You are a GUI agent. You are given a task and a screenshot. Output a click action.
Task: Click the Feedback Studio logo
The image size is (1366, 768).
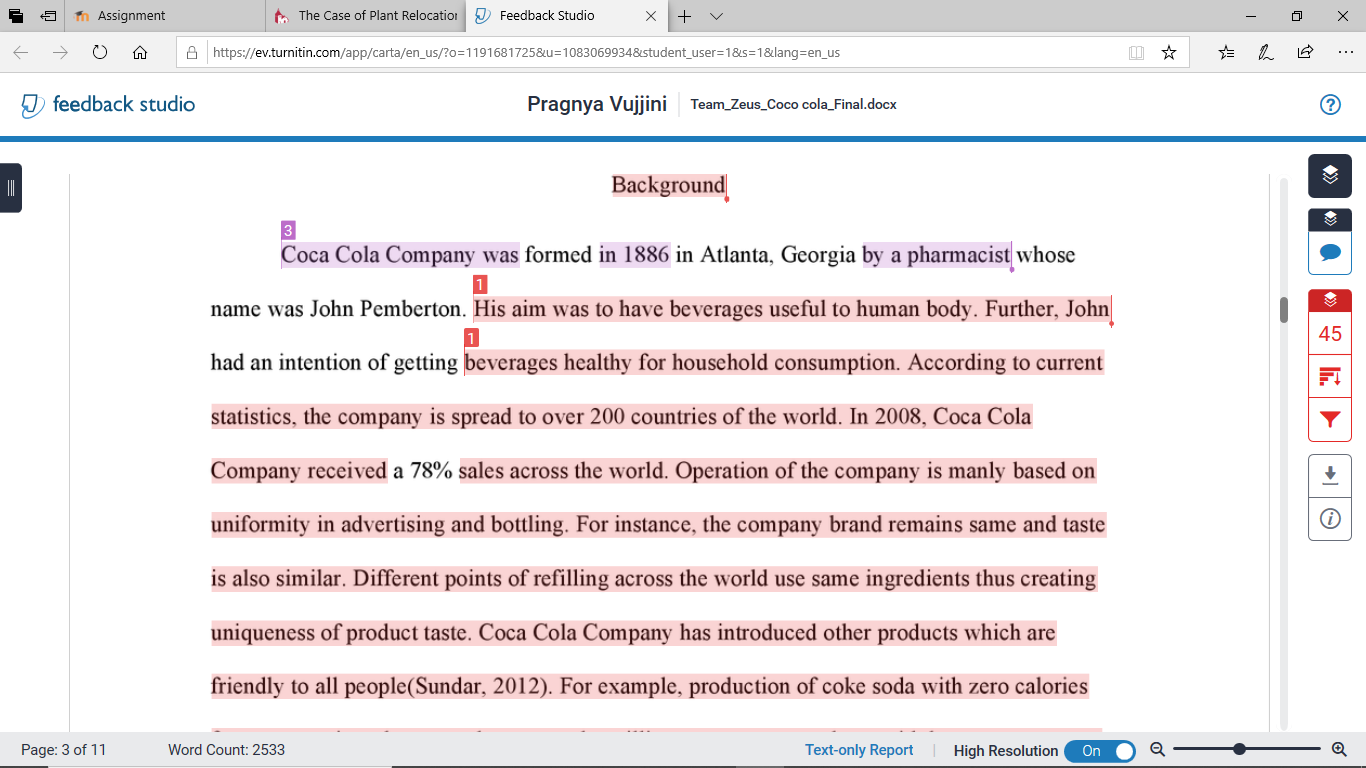108,104
